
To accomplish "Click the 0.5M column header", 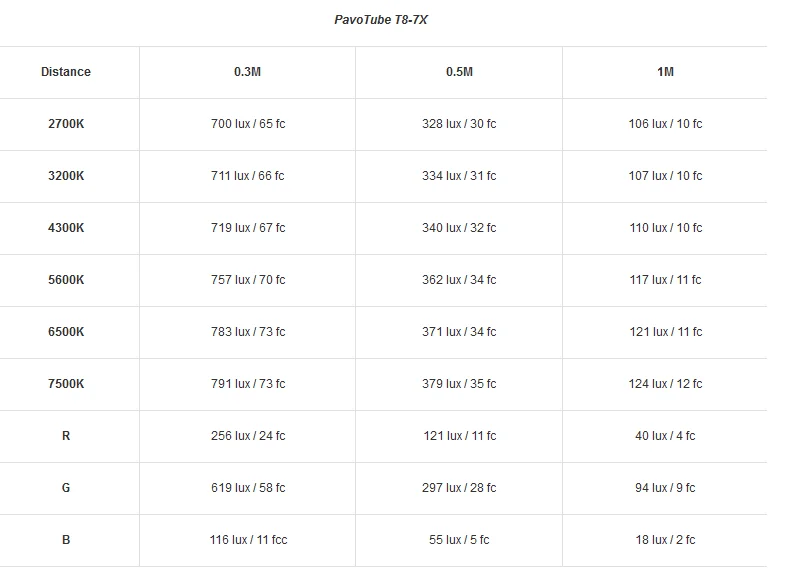I will click(459, 72).
